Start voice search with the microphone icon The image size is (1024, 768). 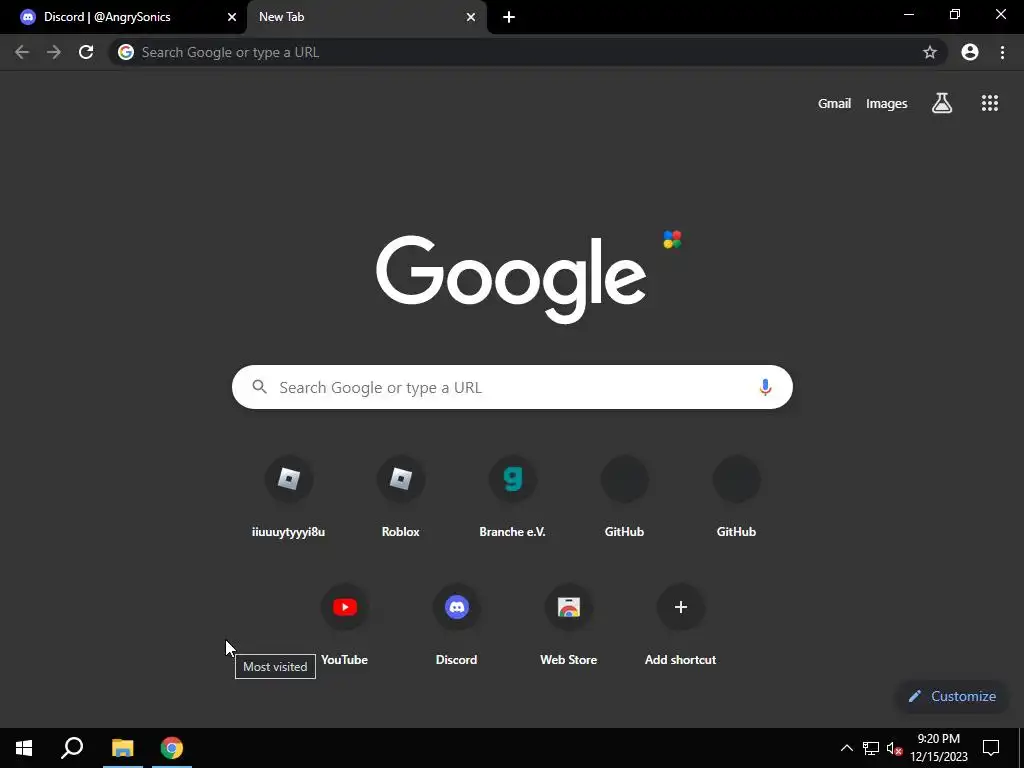pyautogui.click(x=765, y=387)
